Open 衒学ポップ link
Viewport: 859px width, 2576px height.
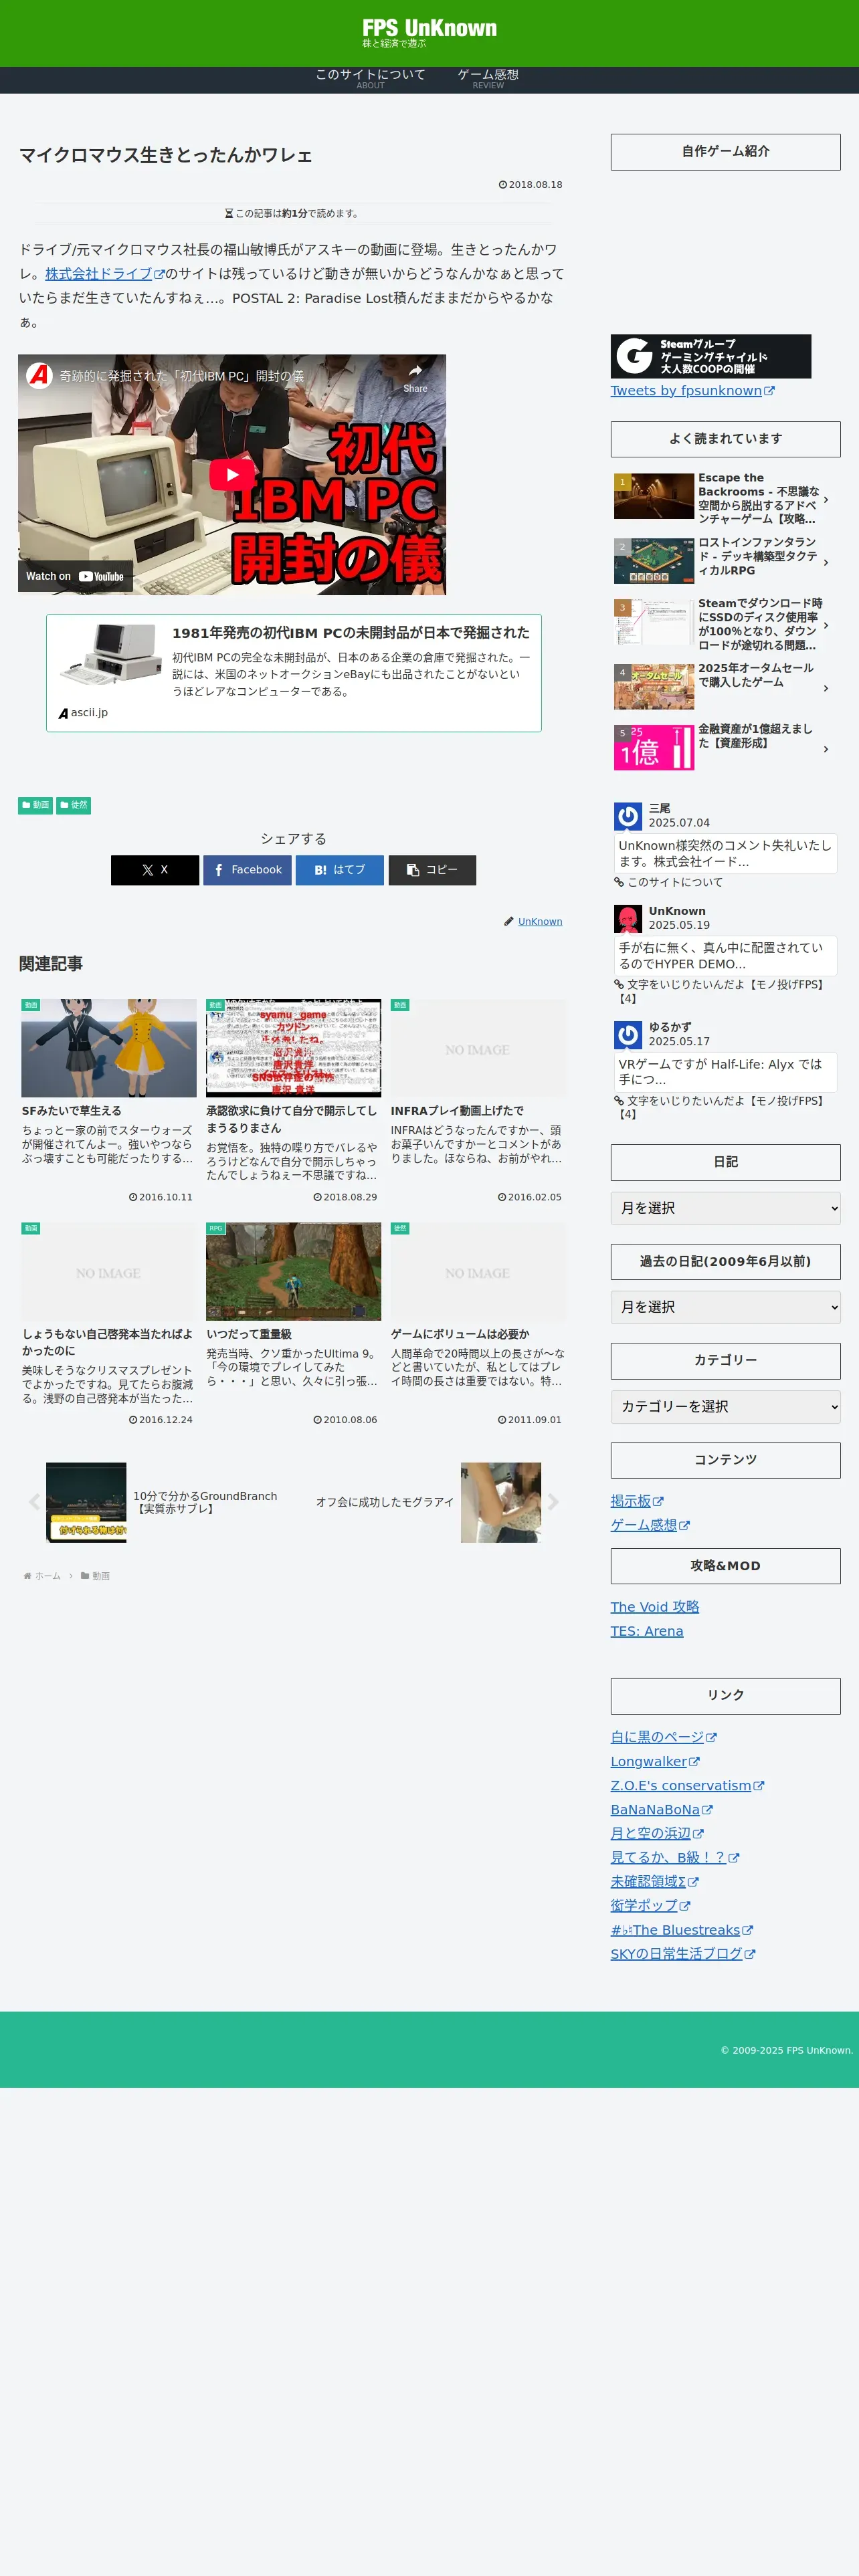(x=650, y=1906)
